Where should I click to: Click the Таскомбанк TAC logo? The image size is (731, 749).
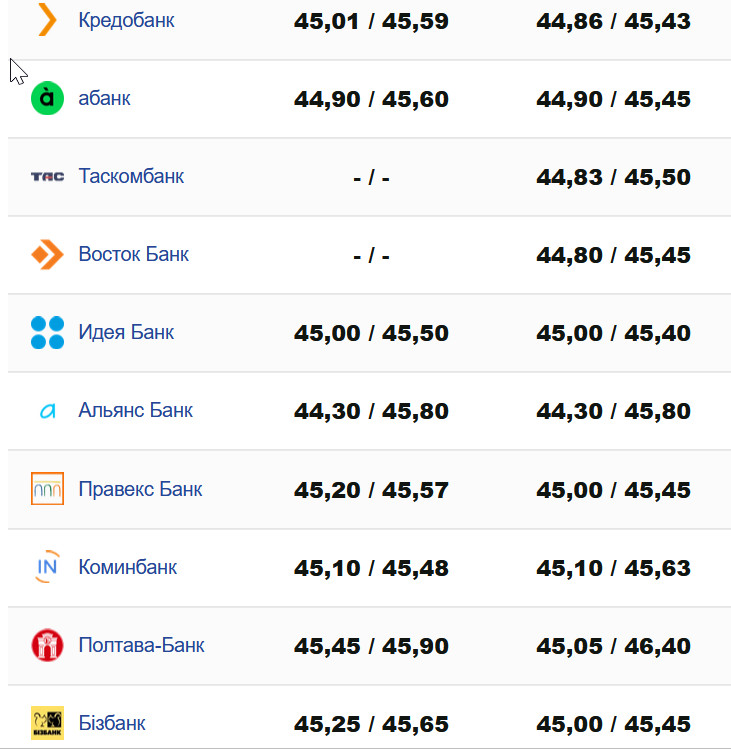tap(47, 176)
